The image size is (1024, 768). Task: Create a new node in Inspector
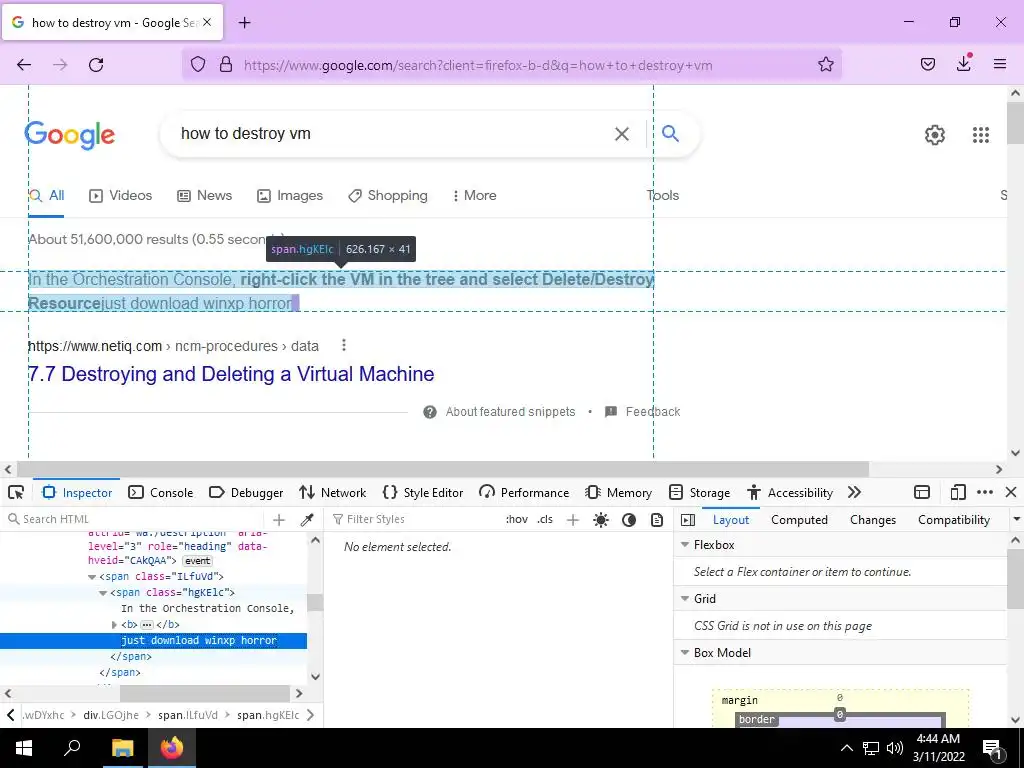point(279,520)
